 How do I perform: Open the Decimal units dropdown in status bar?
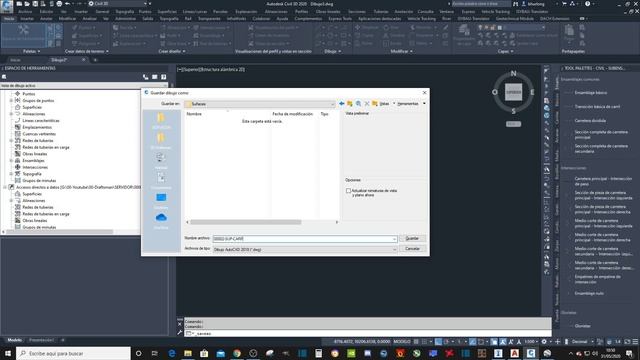coord(582,342)
